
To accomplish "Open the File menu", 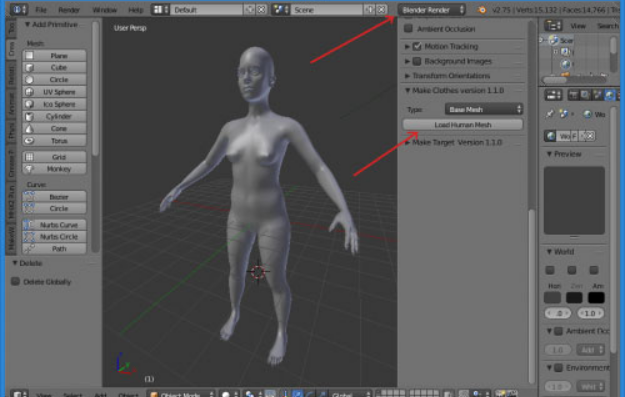I will [x=41, y=10].
